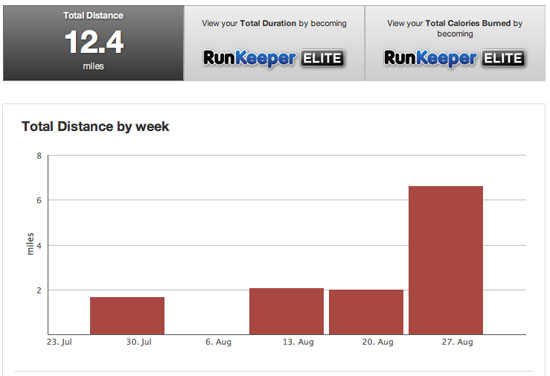This screenshot has width=550, height=376.
Task: Click the 13. Aug week bar
Action: 286,311
